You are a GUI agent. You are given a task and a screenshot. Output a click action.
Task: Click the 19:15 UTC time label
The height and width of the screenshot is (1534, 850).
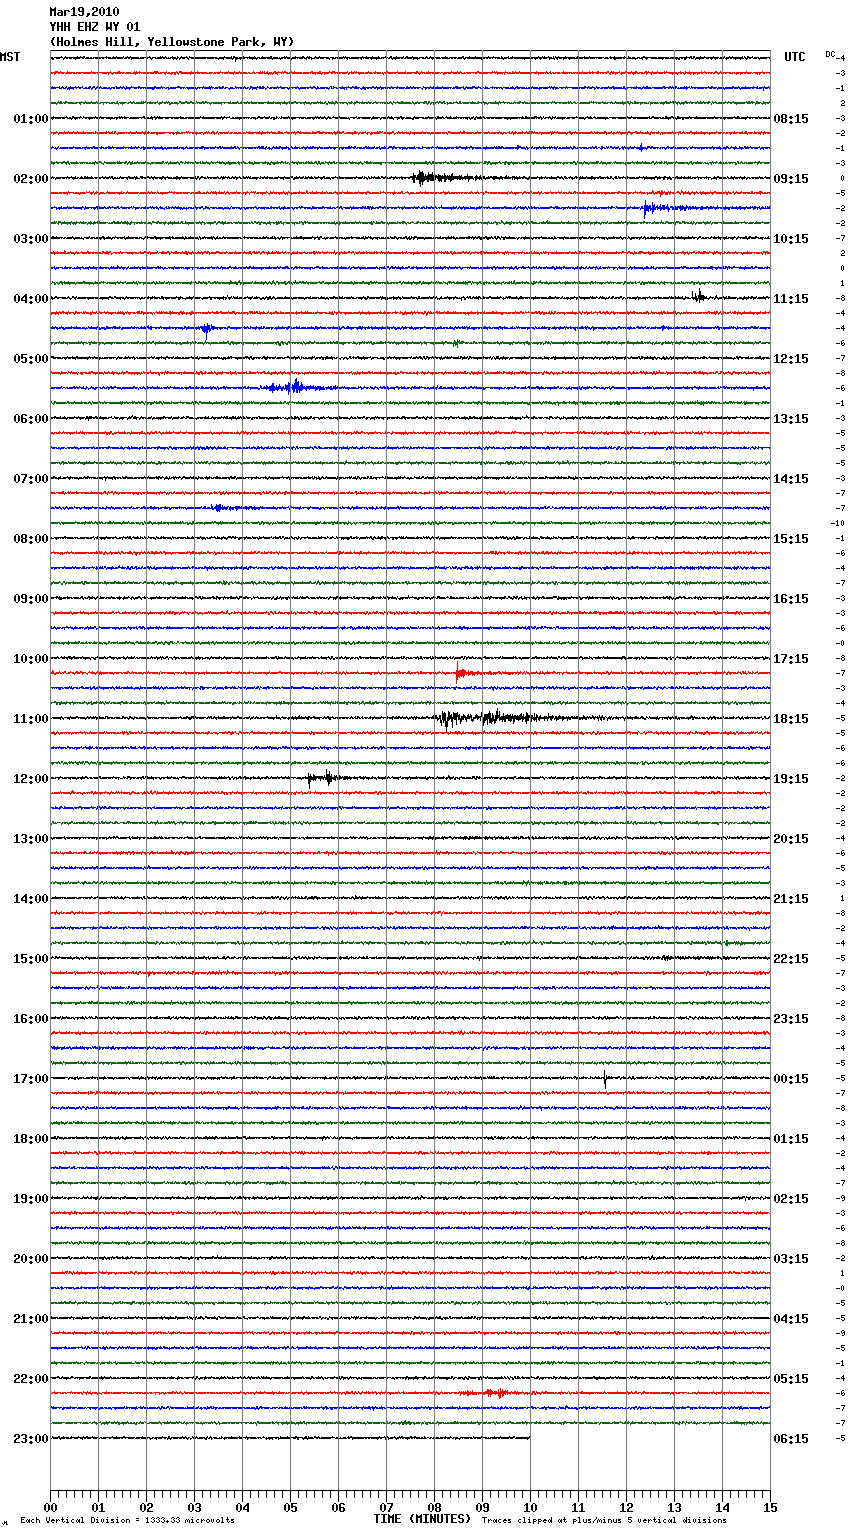pyautogui.click(x=791, y=779)
